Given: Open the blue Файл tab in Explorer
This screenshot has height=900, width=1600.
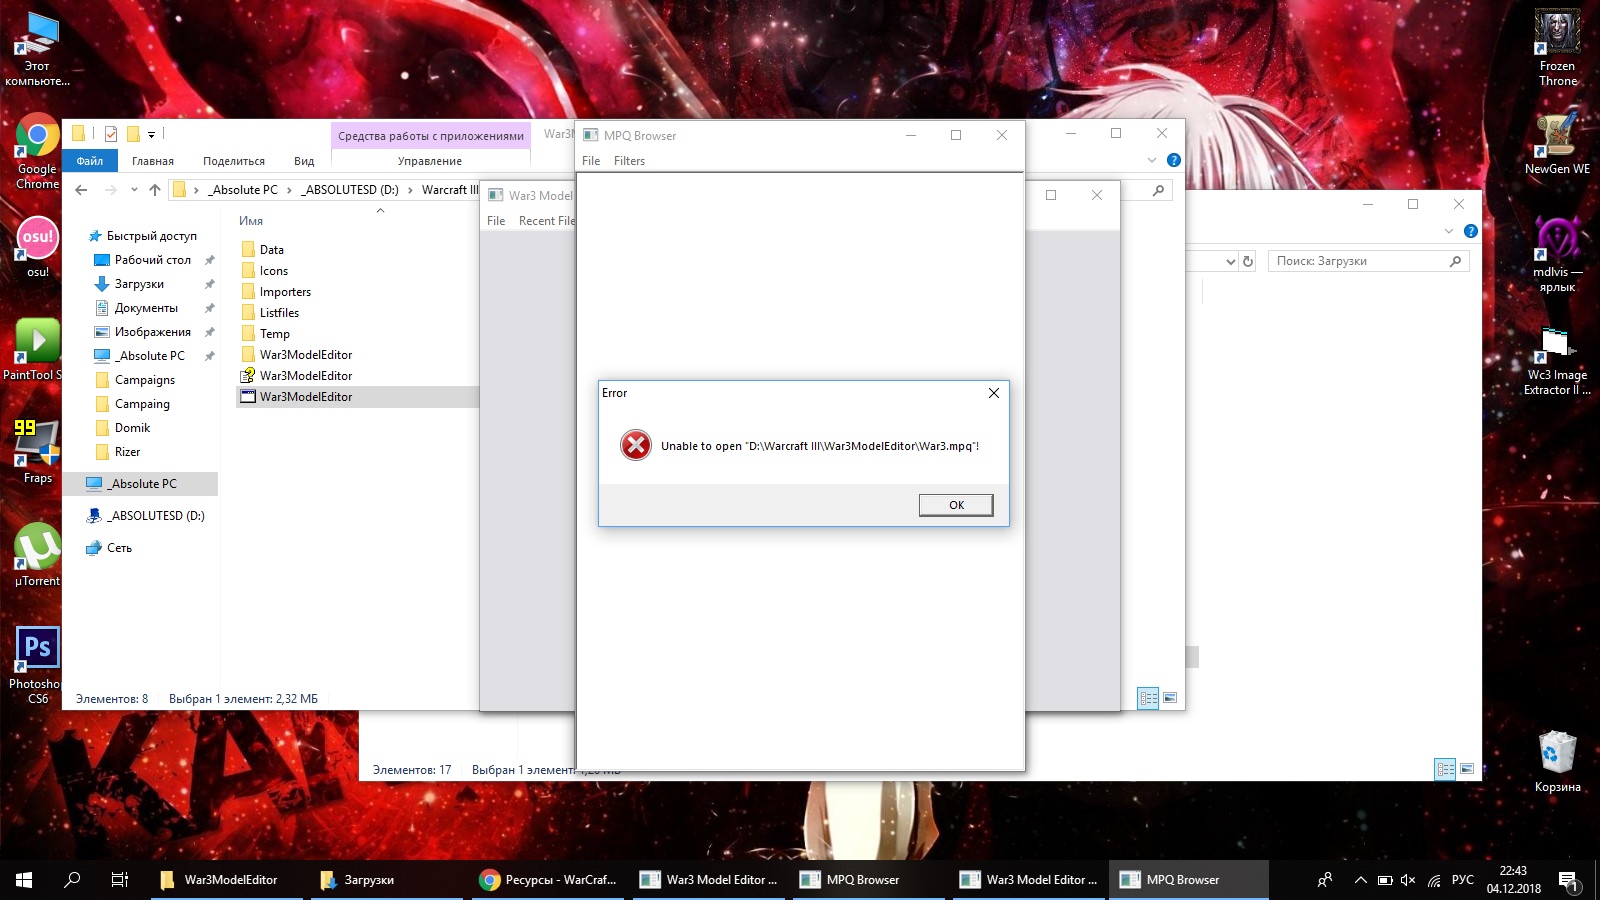Looking at the screenshot, I should coord(90,161).
